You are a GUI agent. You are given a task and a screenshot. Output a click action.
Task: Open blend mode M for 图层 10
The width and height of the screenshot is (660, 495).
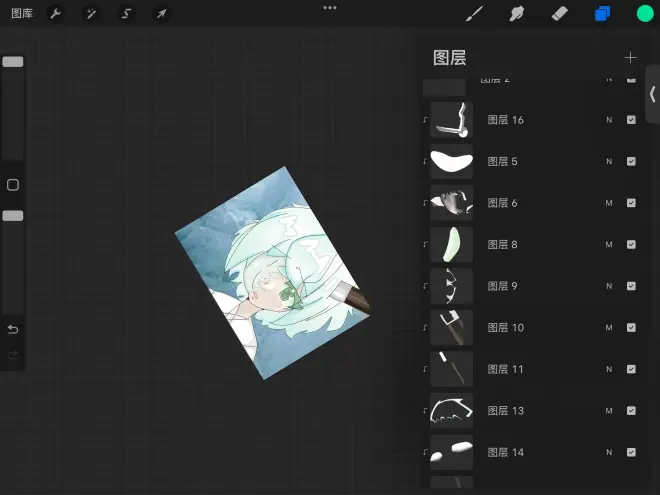[608, 328]
